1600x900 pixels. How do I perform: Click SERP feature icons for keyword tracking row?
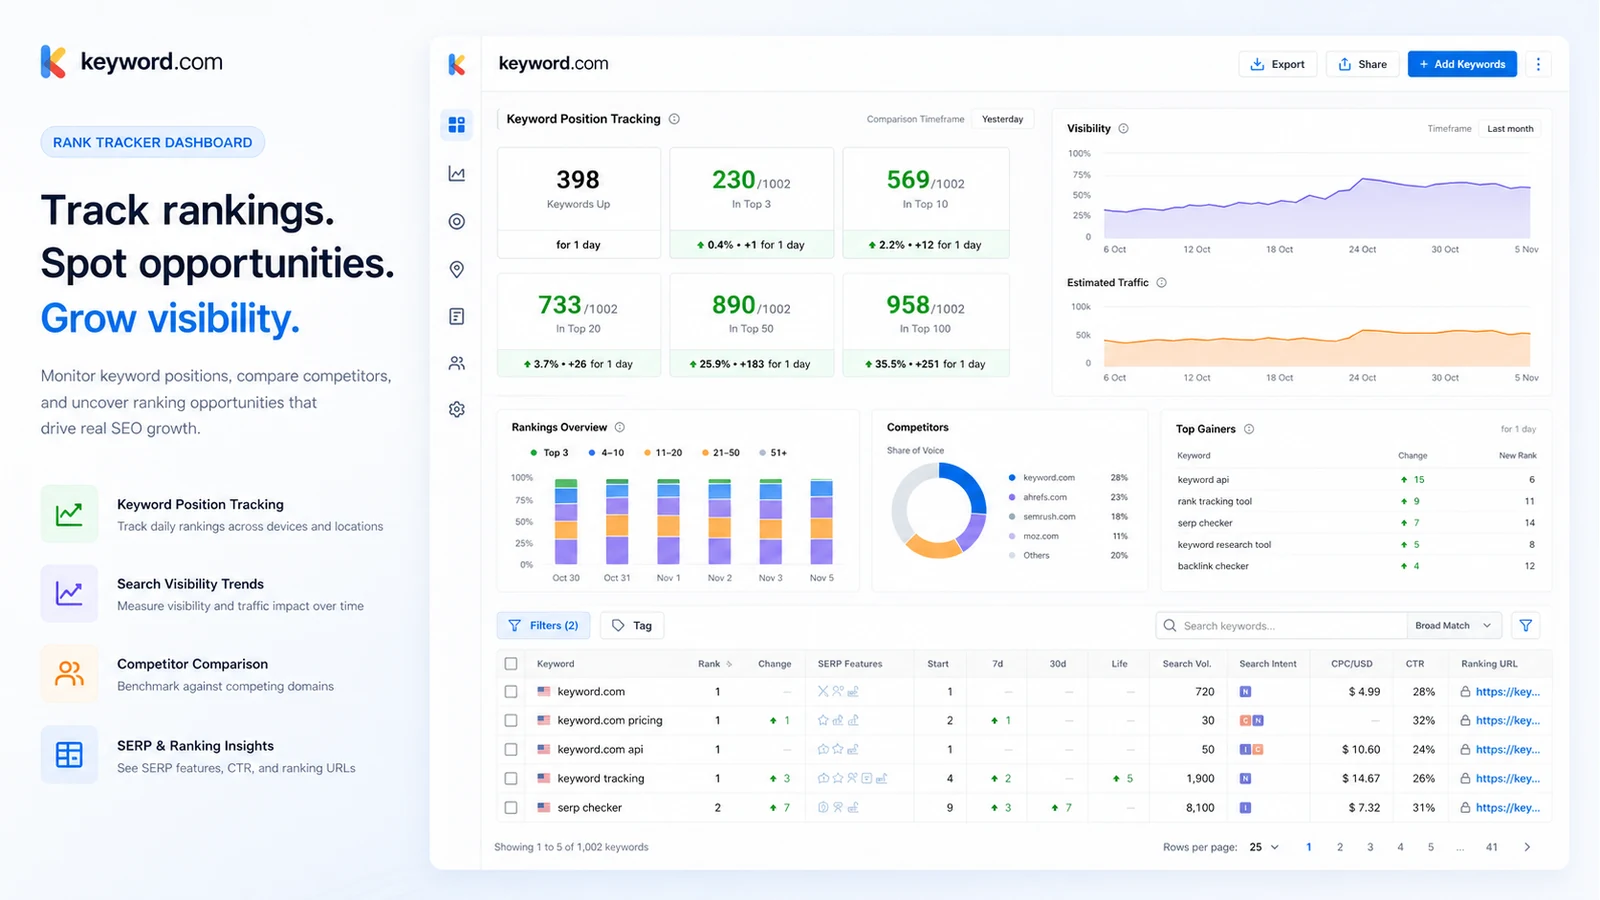[852, 778]
